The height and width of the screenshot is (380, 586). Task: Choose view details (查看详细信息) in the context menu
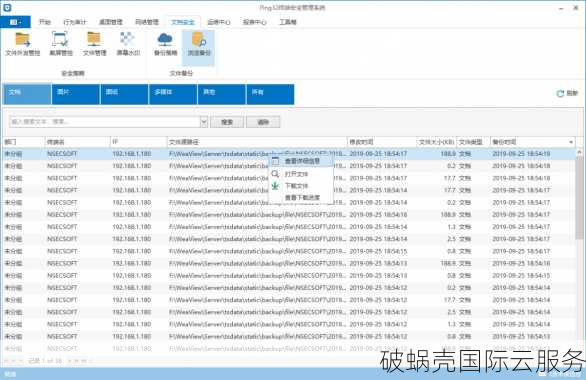[302, 161]
